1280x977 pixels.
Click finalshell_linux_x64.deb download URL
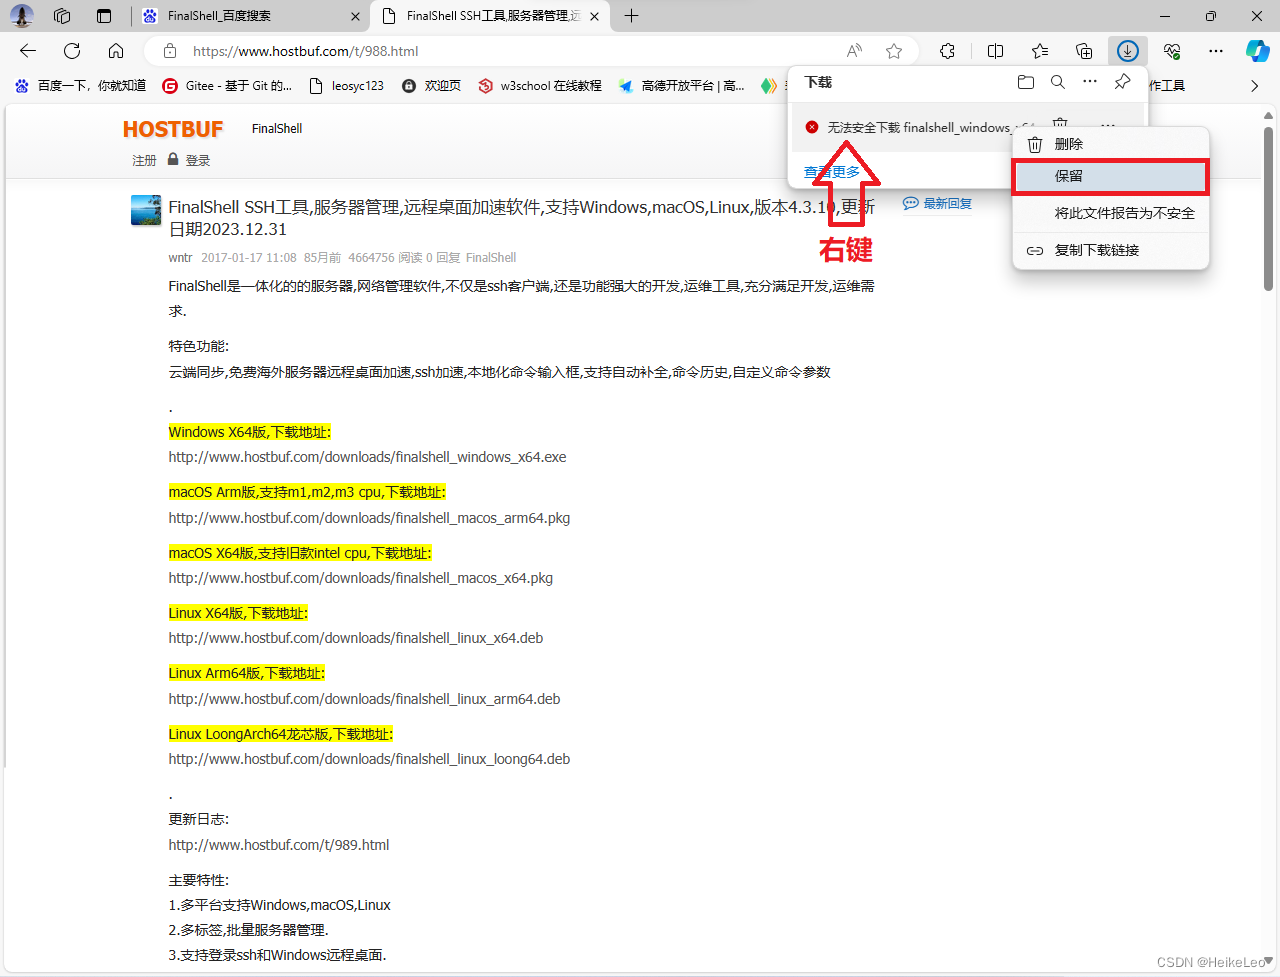(x=356, y=638)
